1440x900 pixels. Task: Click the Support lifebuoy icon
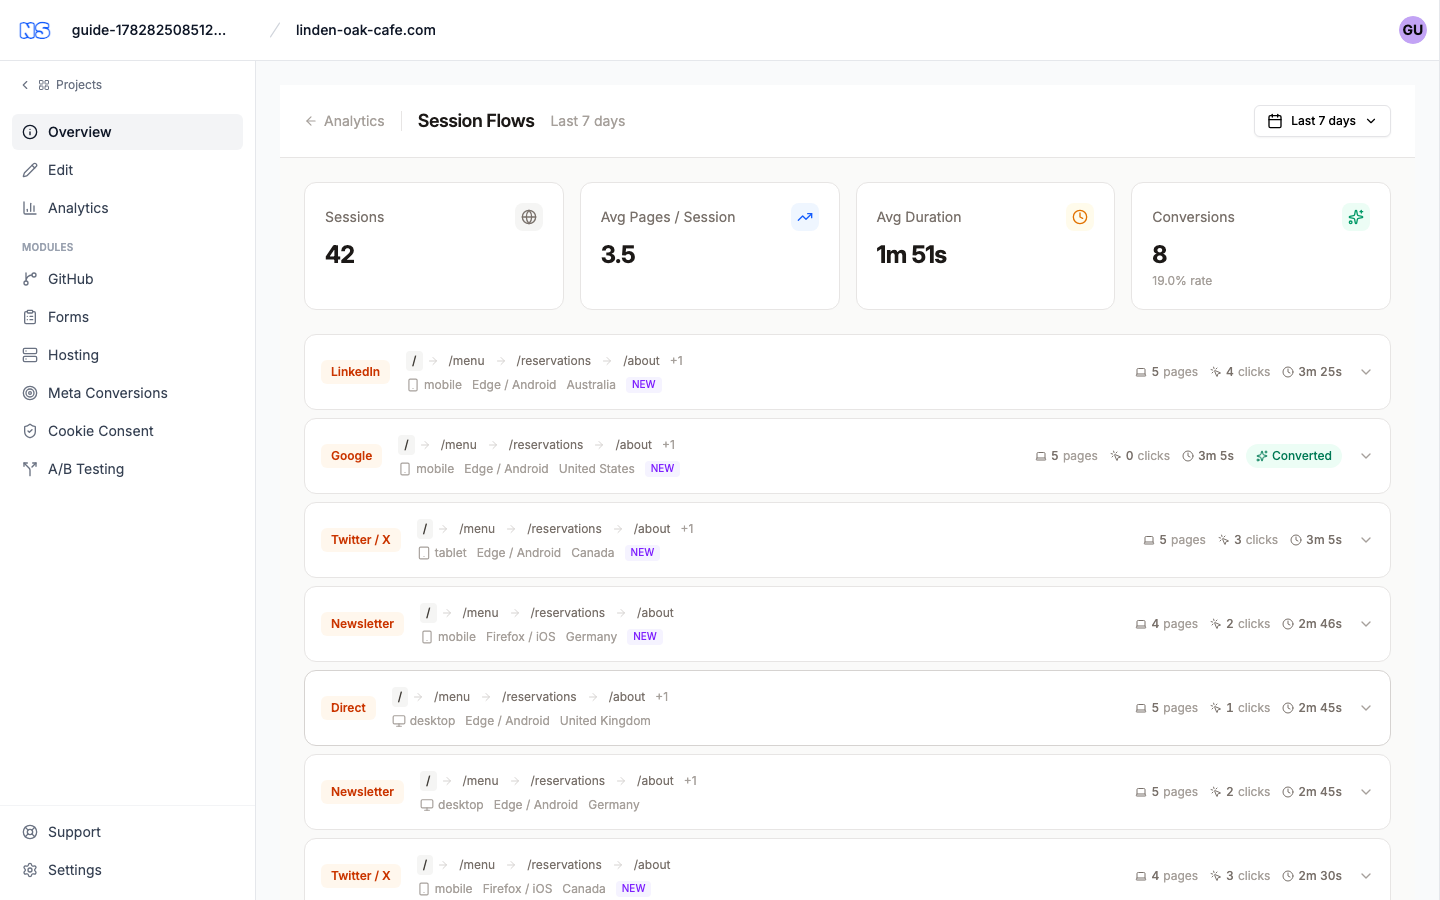pyautogui.click(x=30, y=832)
